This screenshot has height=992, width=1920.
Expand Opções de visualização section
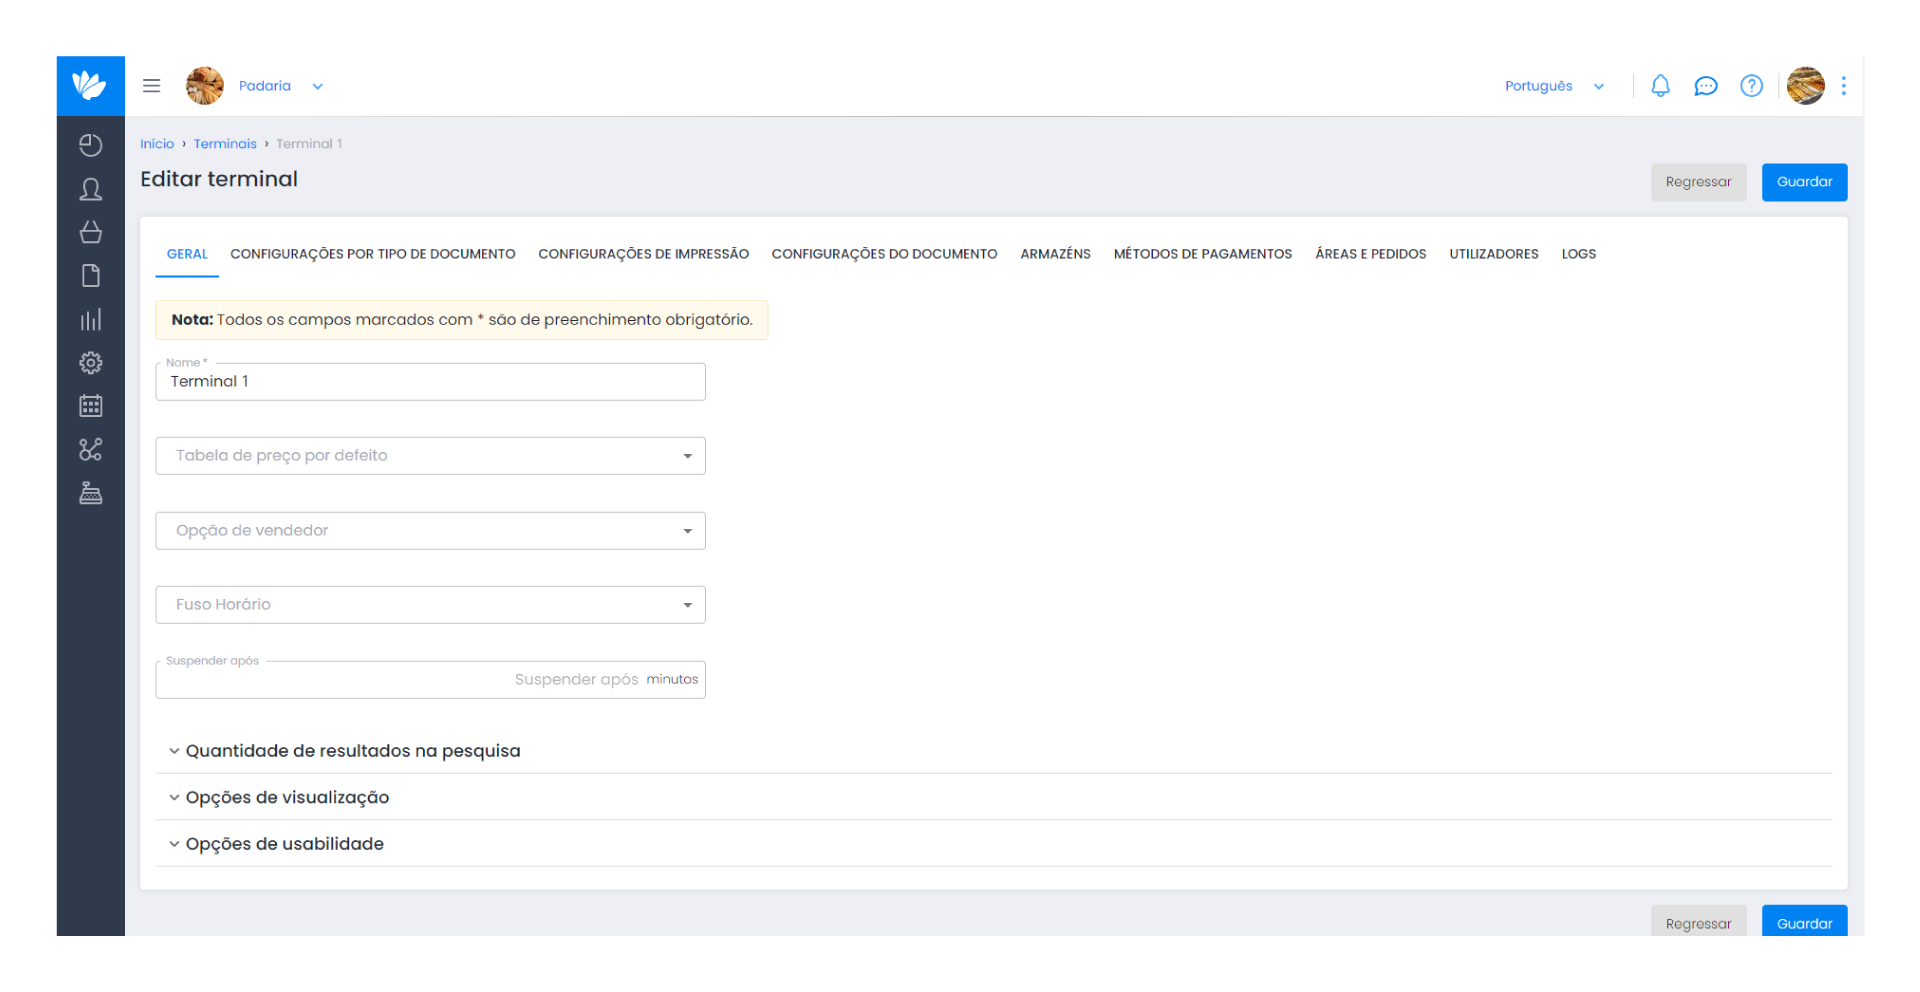click(993, 797)
